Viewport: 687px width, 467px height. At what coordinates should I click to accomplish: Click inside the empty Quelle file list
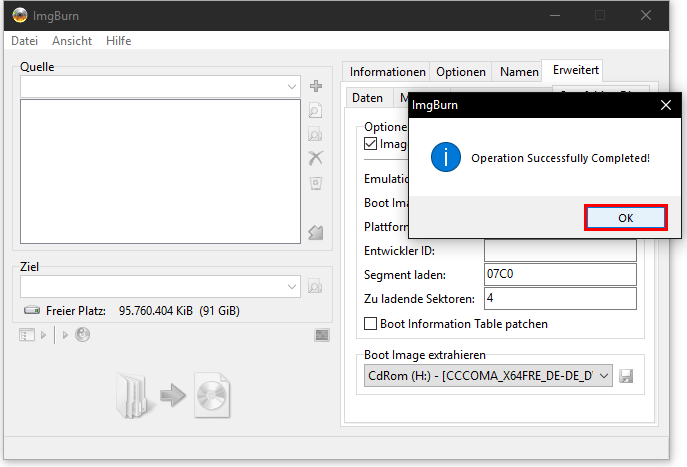(x=160, y=171)
